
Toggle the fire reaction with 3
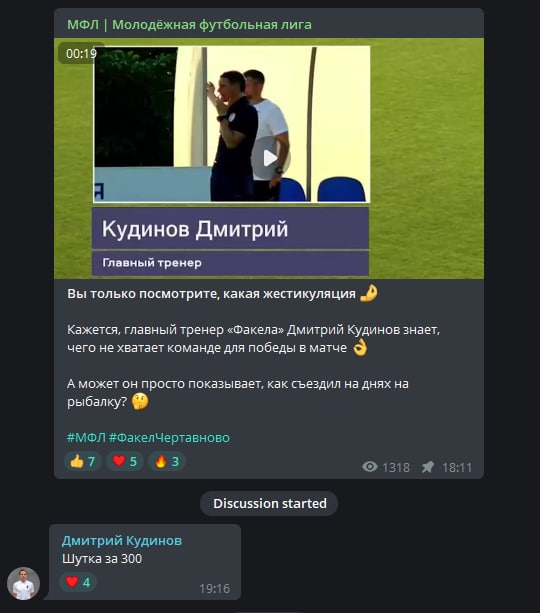coord(167,461)
